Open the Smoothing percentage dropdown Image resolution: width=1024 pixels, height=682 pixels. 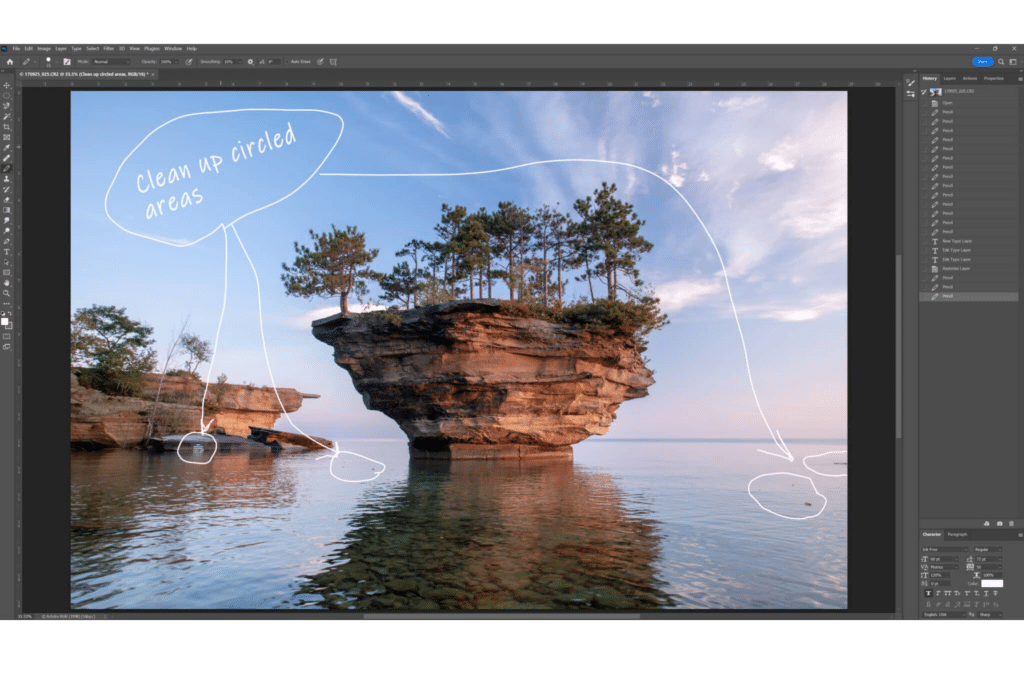(x=240, y=61)
